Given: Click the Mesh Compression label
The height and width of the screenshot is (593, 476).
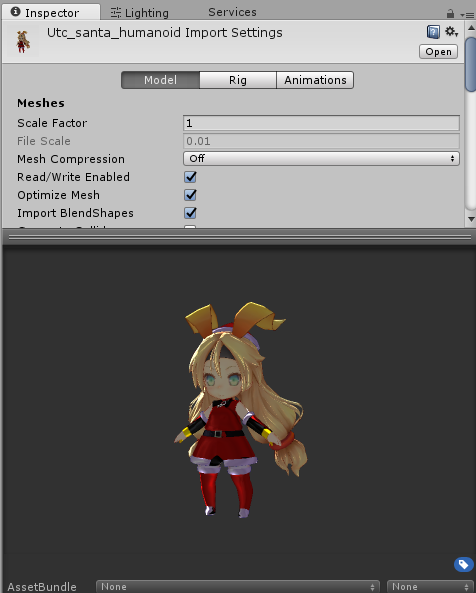Looking at the screenshot, I should point(71,159).
